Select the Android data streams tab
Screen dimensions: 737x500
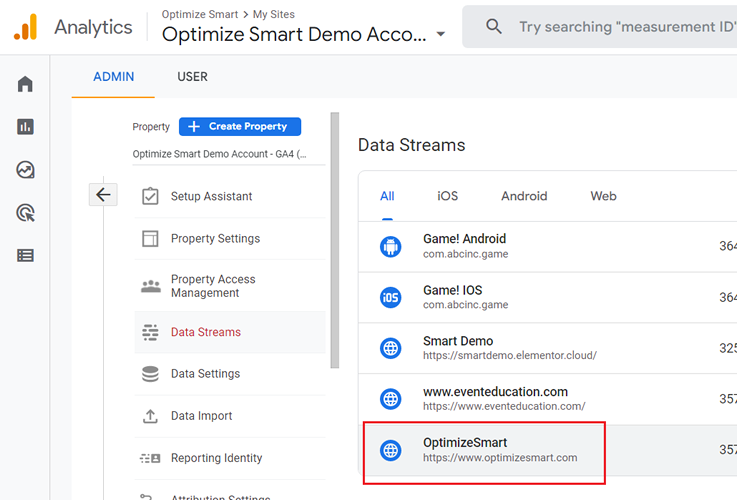(x=524, y=196)
